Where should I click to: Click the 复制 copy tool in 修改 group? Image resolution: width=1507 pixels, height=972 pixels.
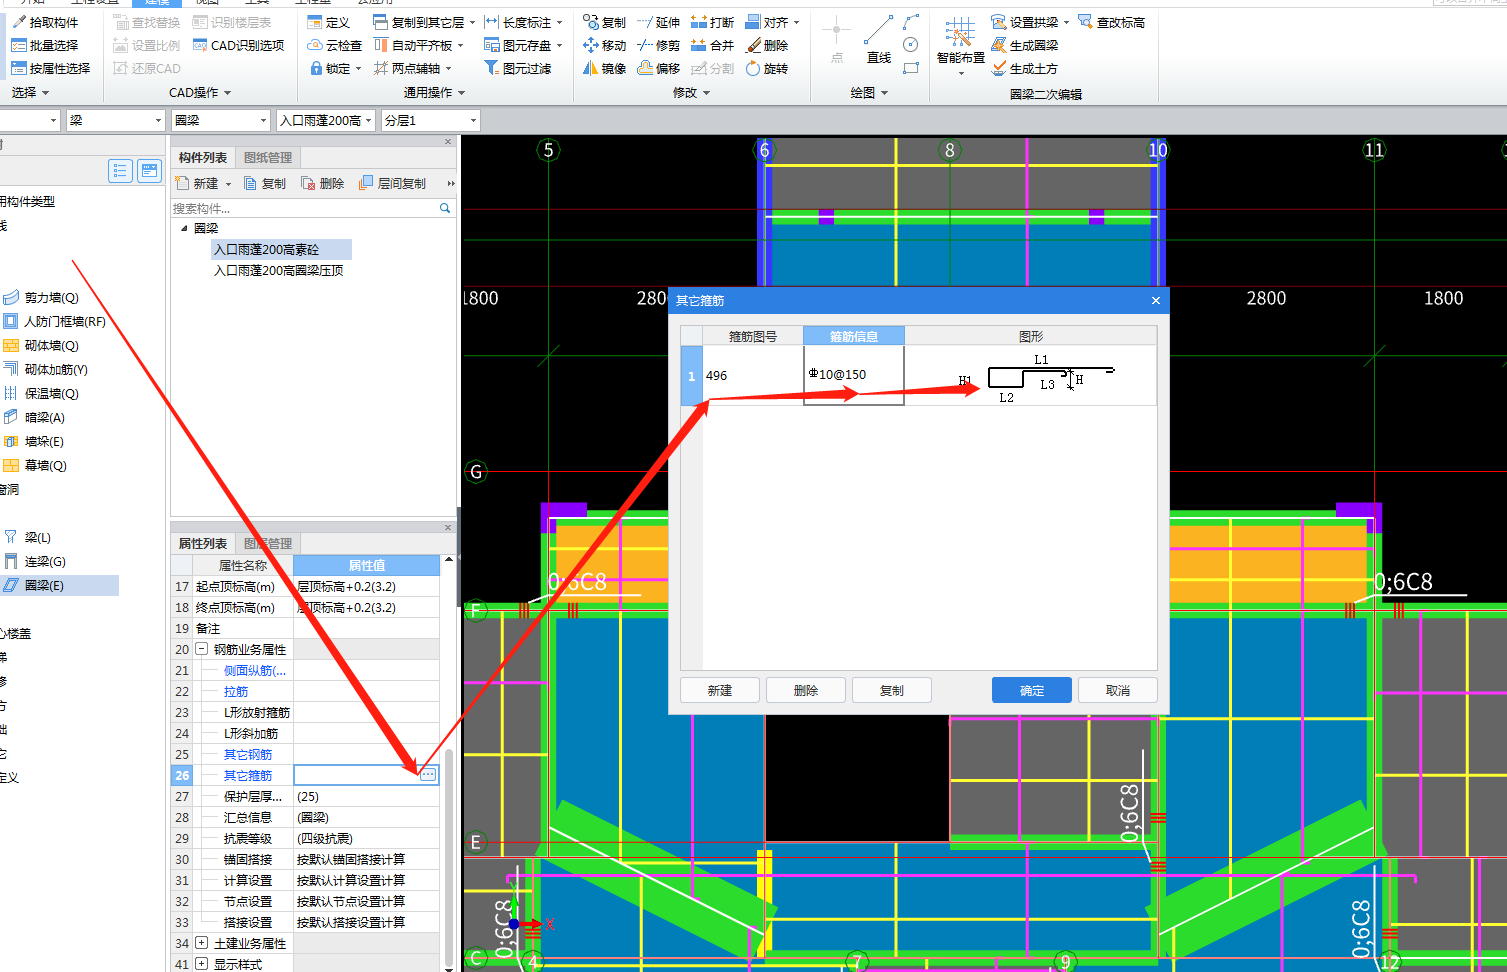pyautogui.click(x=605, y=22)
